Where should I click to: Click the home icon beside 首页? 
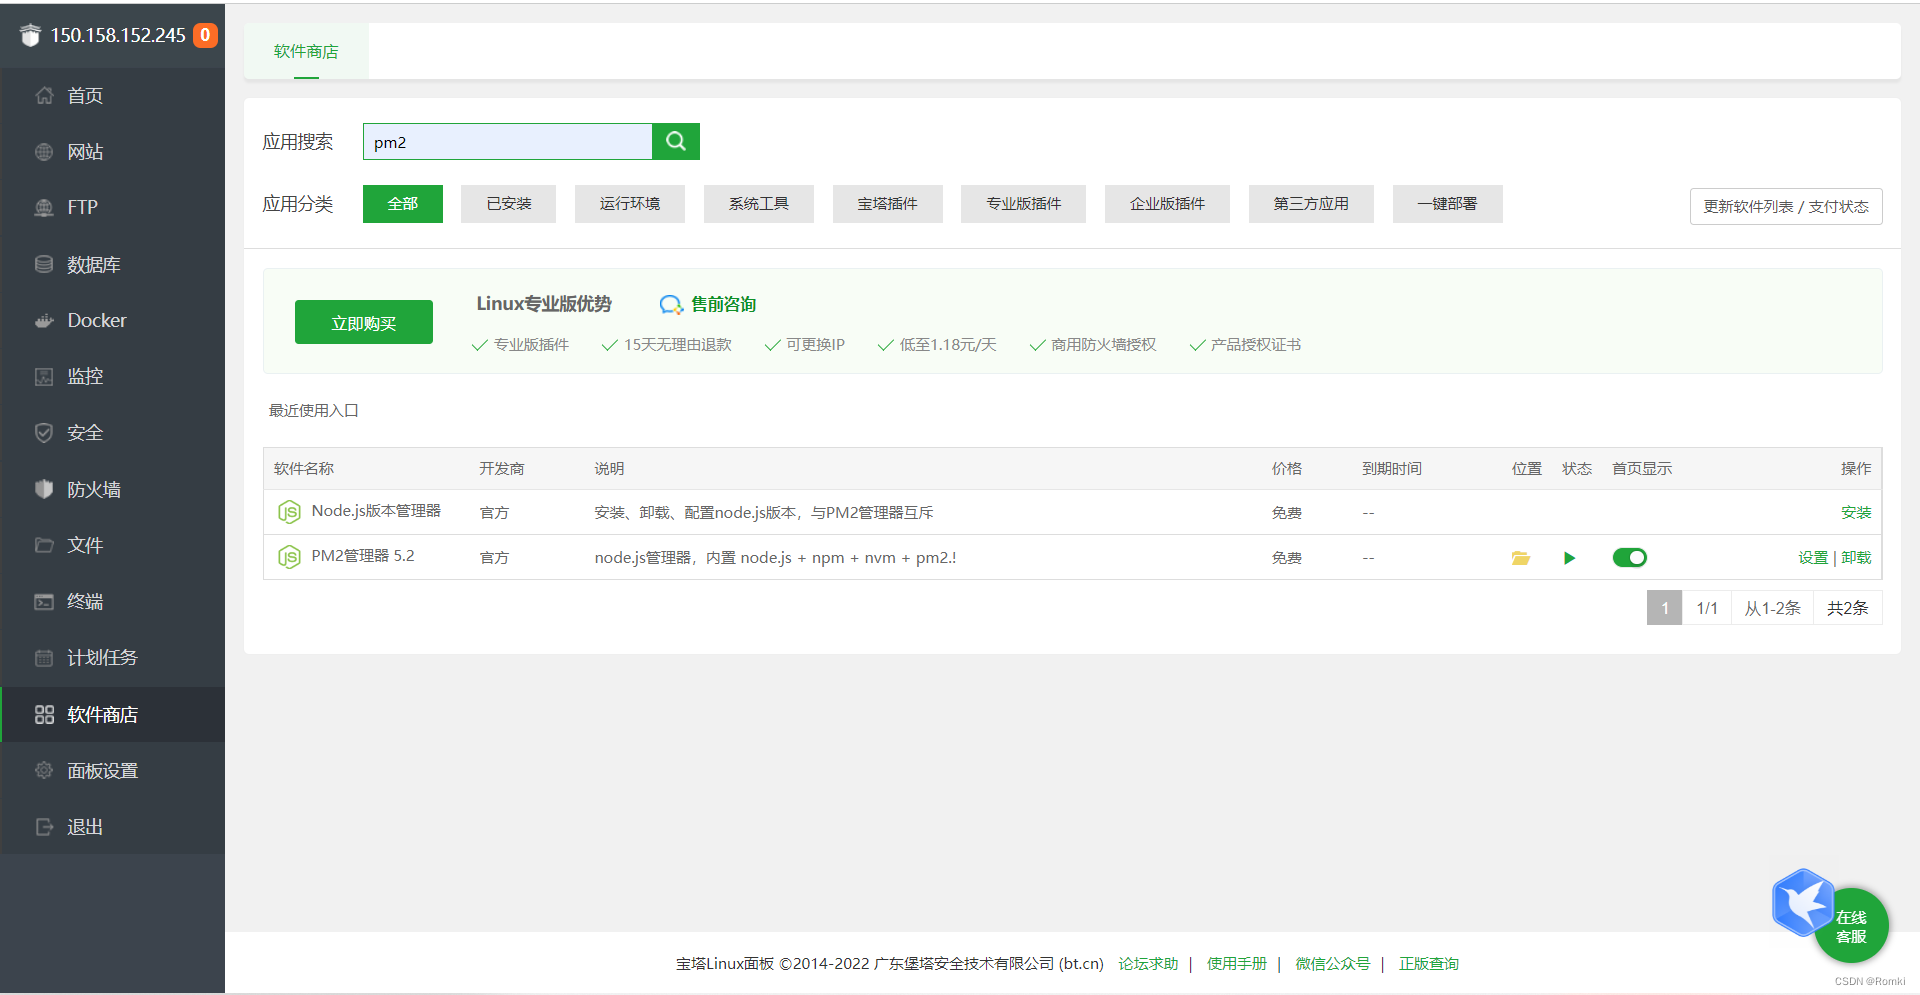pos(44,95)
